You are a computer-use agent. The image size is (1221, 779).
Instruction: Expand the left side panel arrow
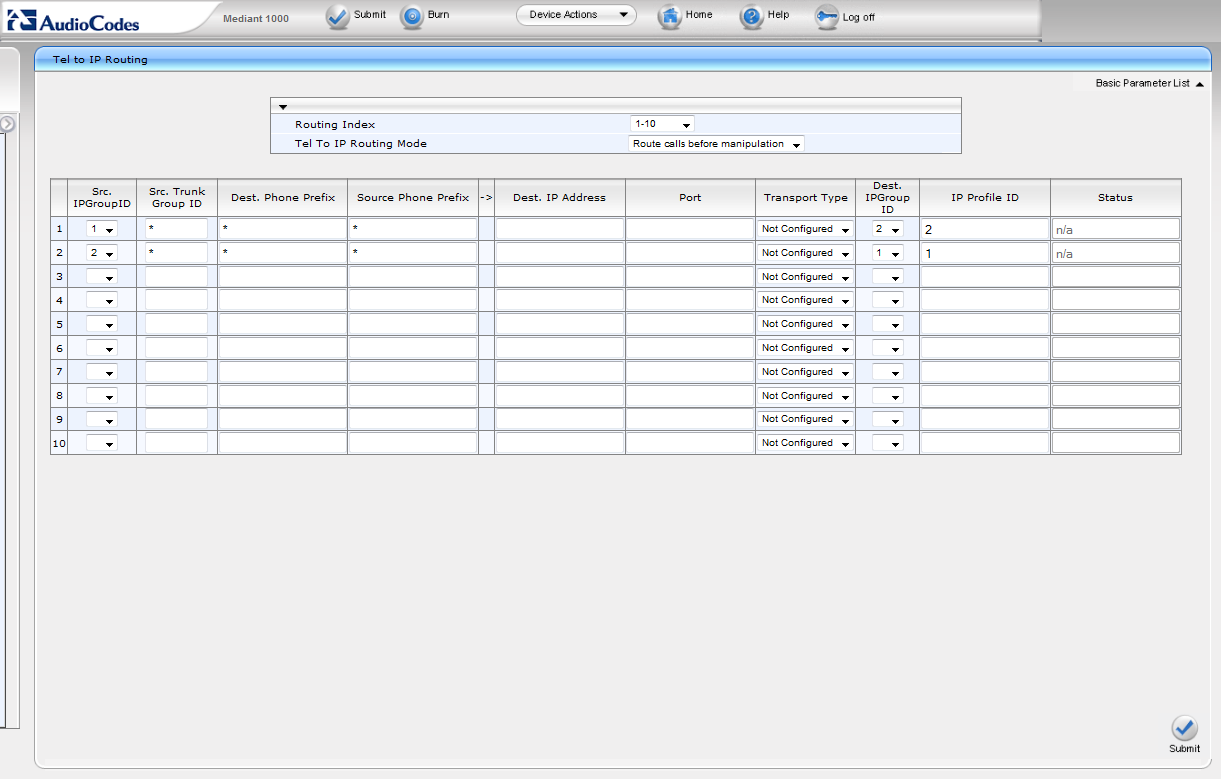pos(7,124)
